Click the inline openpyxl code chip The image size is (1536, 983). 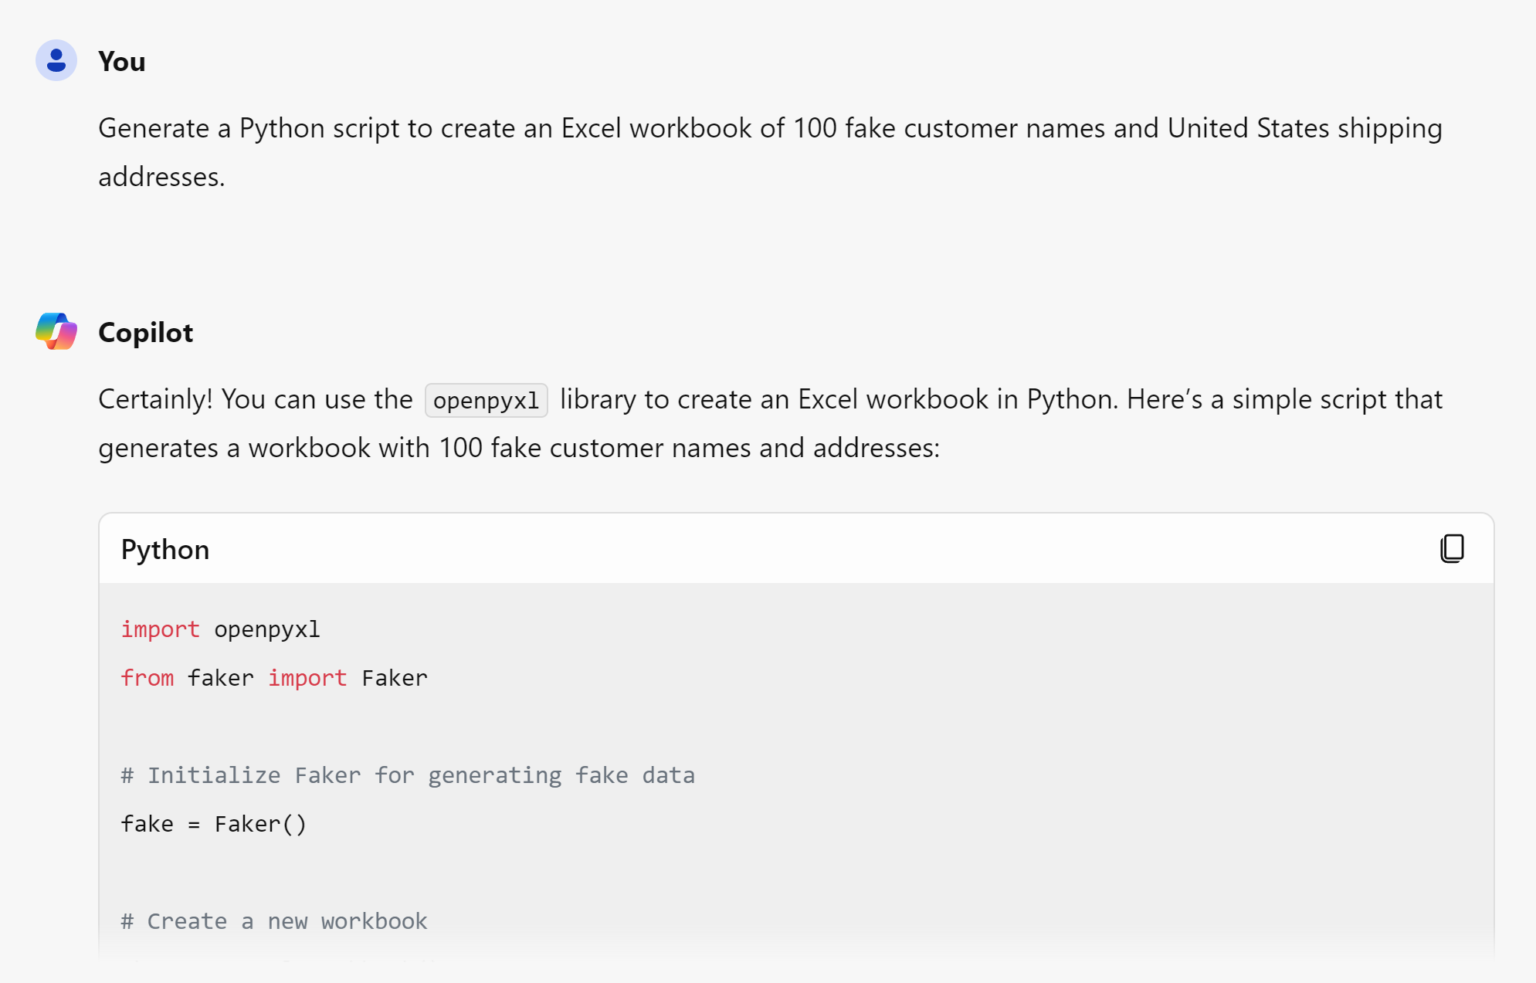click(x=486, y=400)
